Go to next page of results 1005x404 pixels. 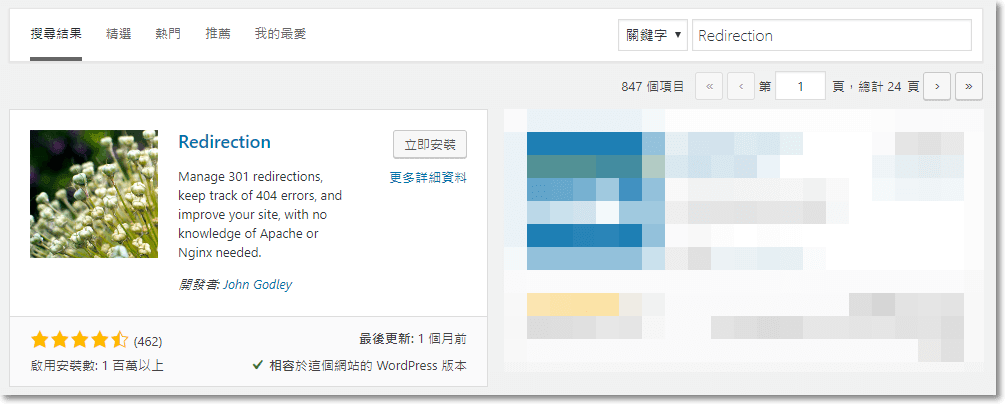coord(937,86)
